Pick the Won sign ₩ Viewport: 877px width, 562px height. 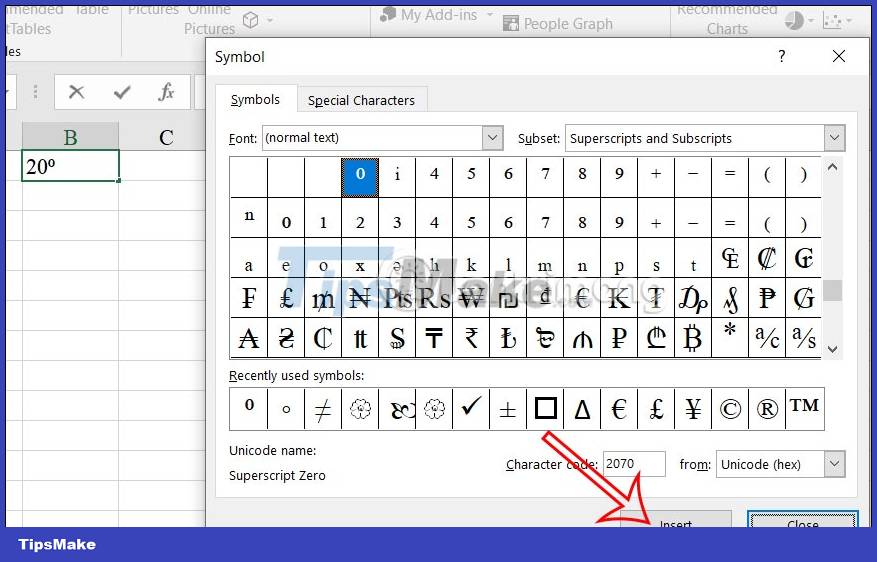tap(471, 299)
